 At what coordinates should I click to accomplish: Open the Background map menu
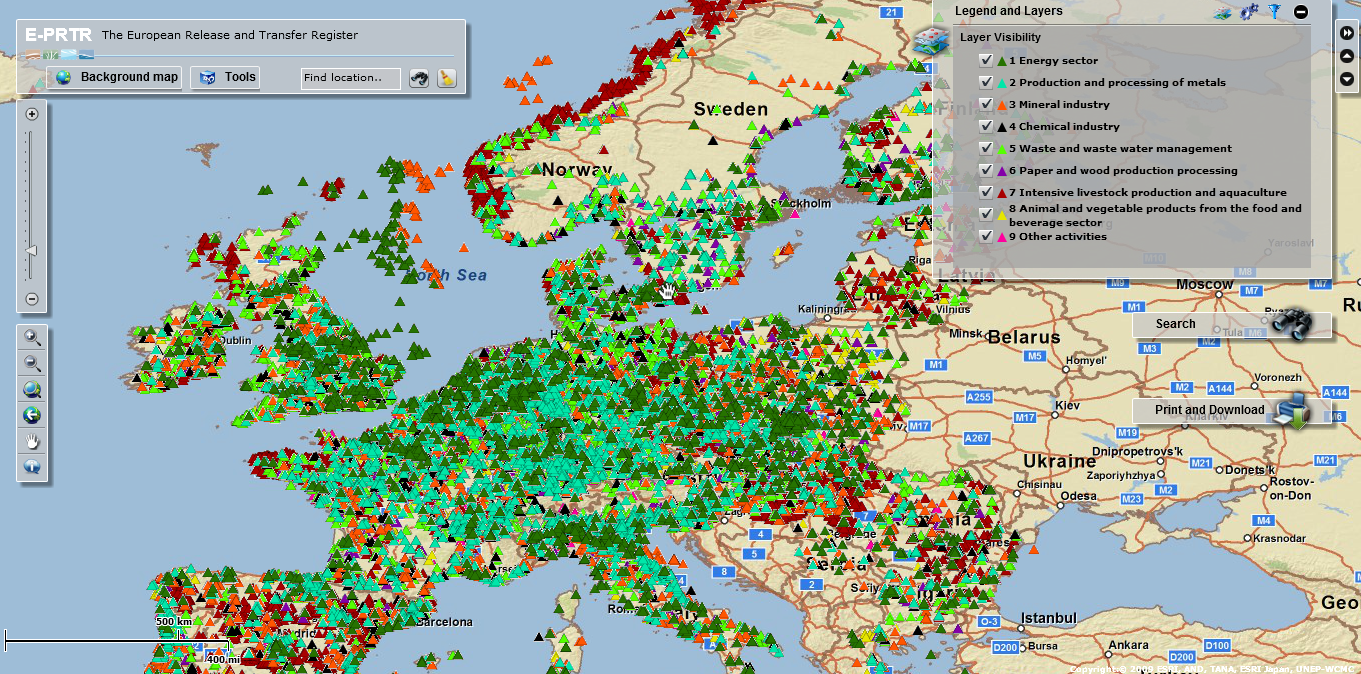click(116, 77)
